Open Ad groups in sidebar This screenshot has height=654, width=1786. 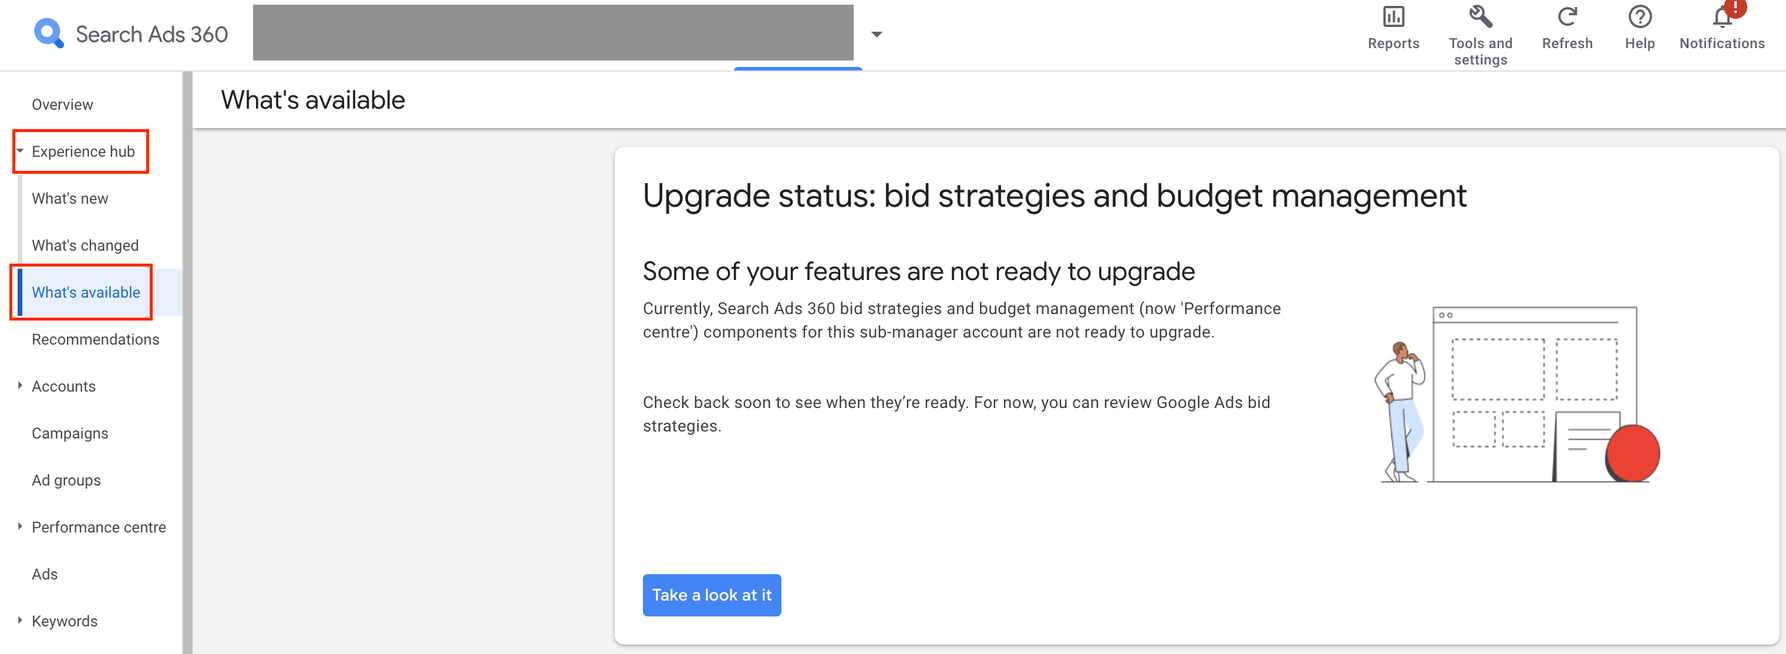(66, 480)
